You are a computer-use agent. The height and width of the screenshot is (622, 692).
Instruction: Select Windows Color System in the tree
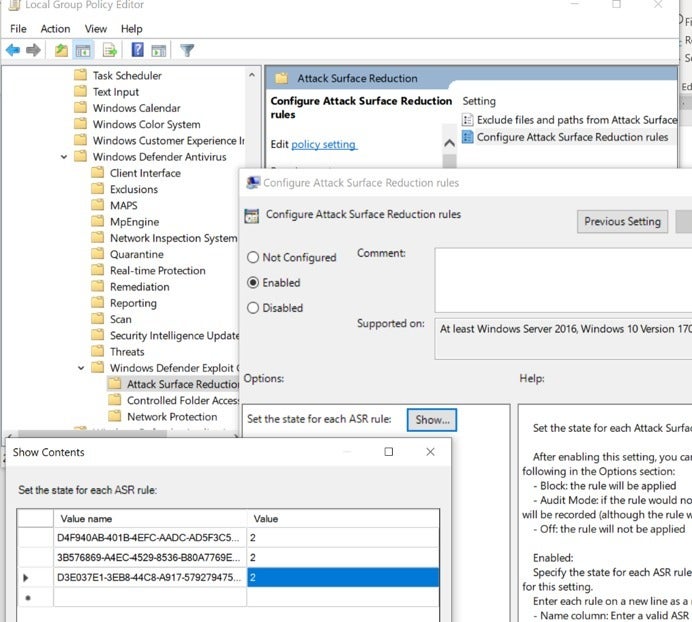(147, 124)
